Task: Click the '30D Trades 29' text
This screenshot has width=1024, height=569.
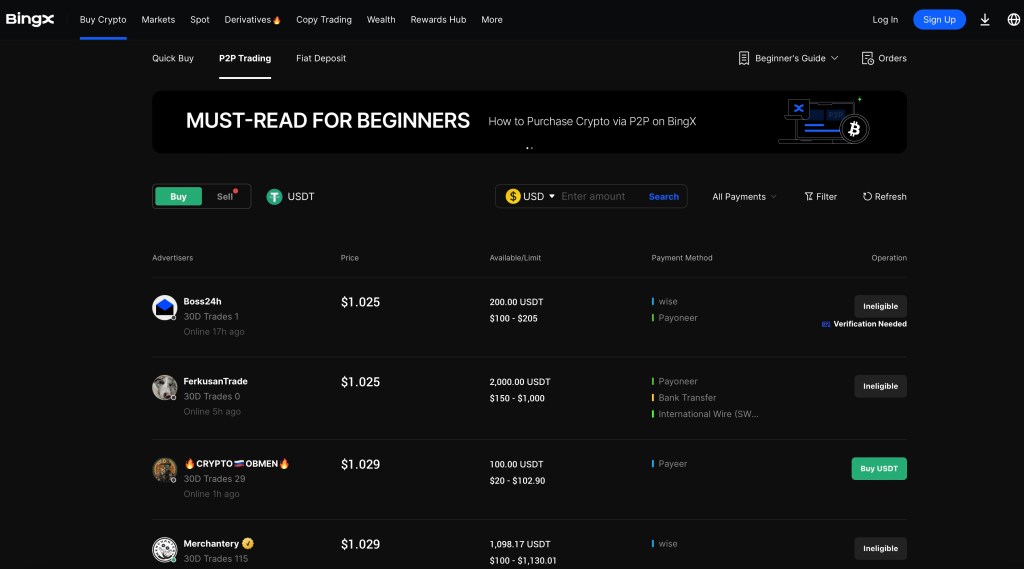Action: pyautogui.click(x=214, y=478)
